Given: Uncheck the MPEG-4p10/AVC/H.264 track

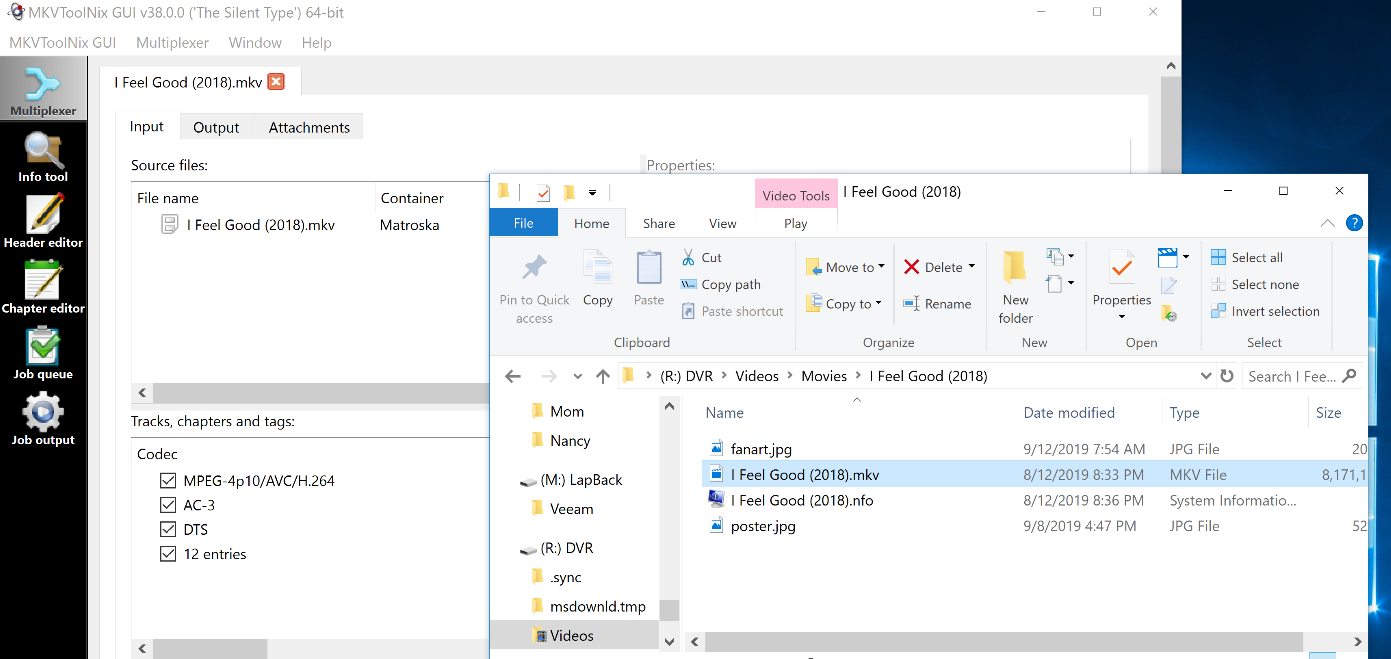Looking at the screenshot, I should pos(168,481).
